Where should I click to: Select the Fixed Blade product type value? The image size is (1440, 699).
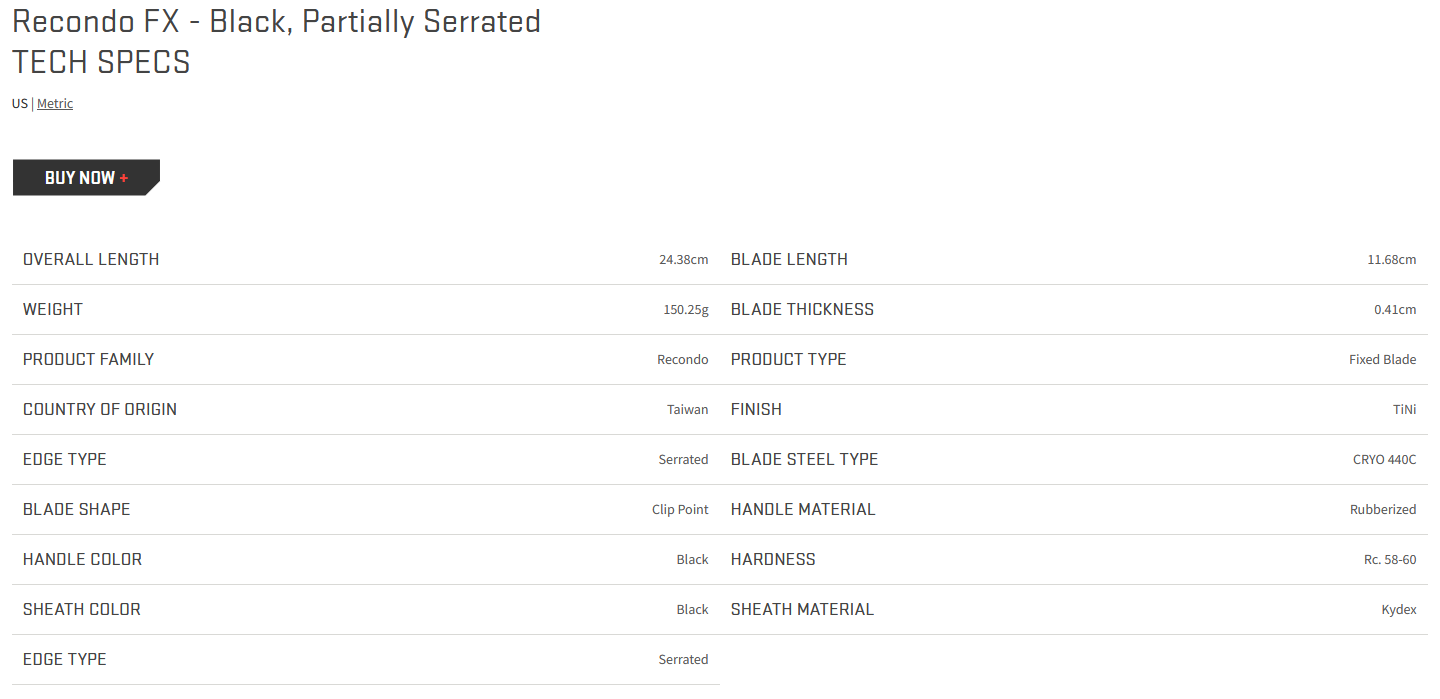[x=1382, y=359]
